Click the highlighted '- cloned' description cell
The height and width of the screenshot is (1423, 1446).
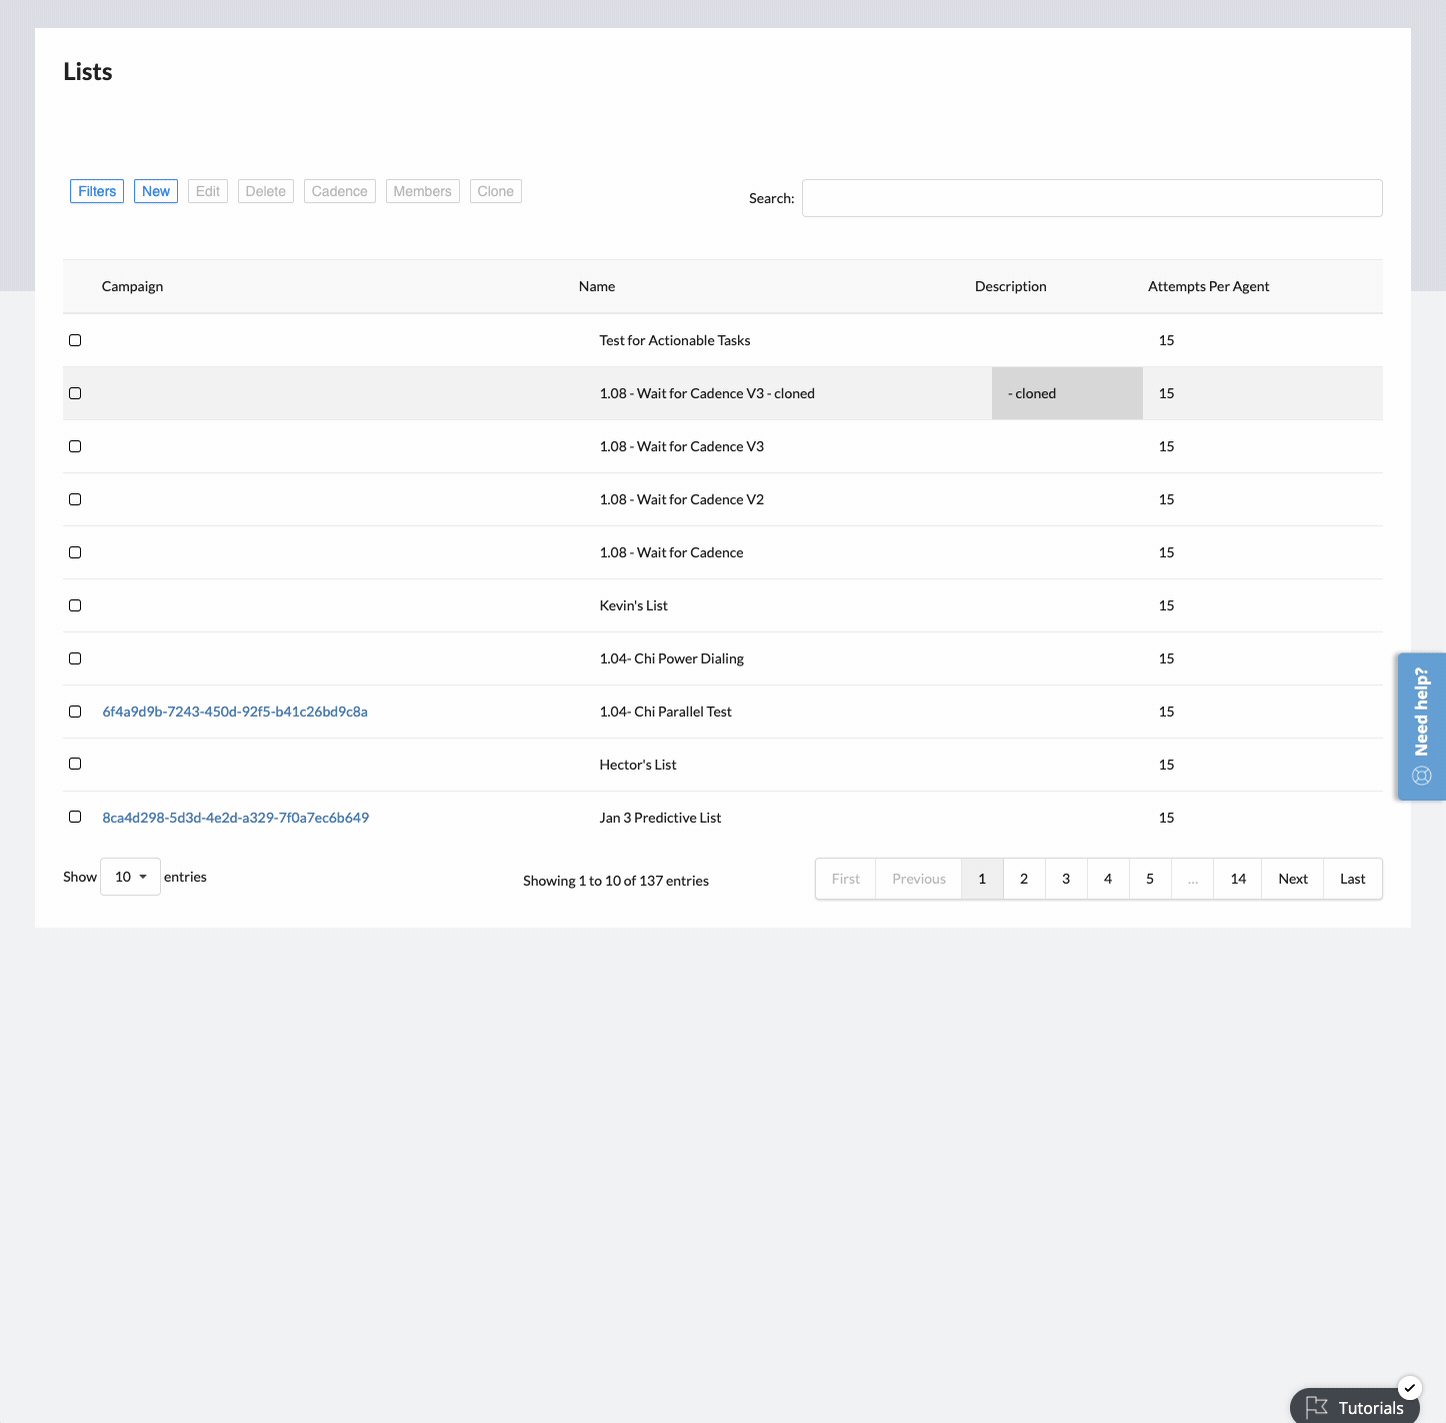(1066, 393)
